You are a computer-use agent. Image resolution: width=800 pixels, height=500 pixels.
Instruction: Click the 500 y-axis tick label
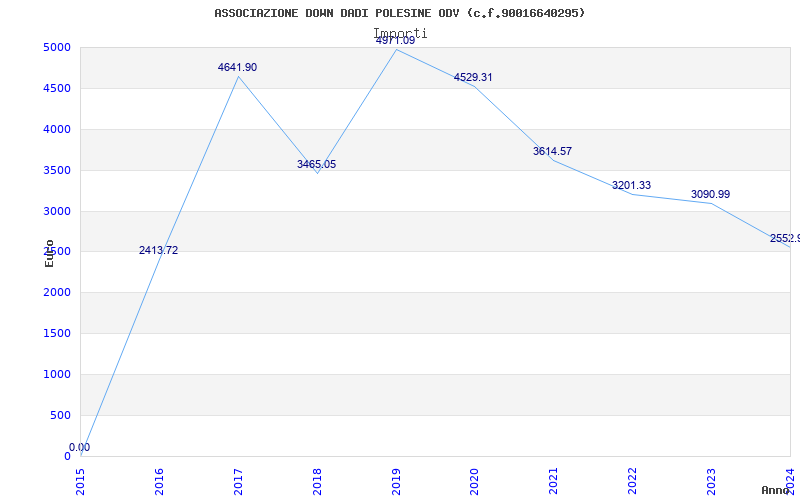click(x=60, y=415)
